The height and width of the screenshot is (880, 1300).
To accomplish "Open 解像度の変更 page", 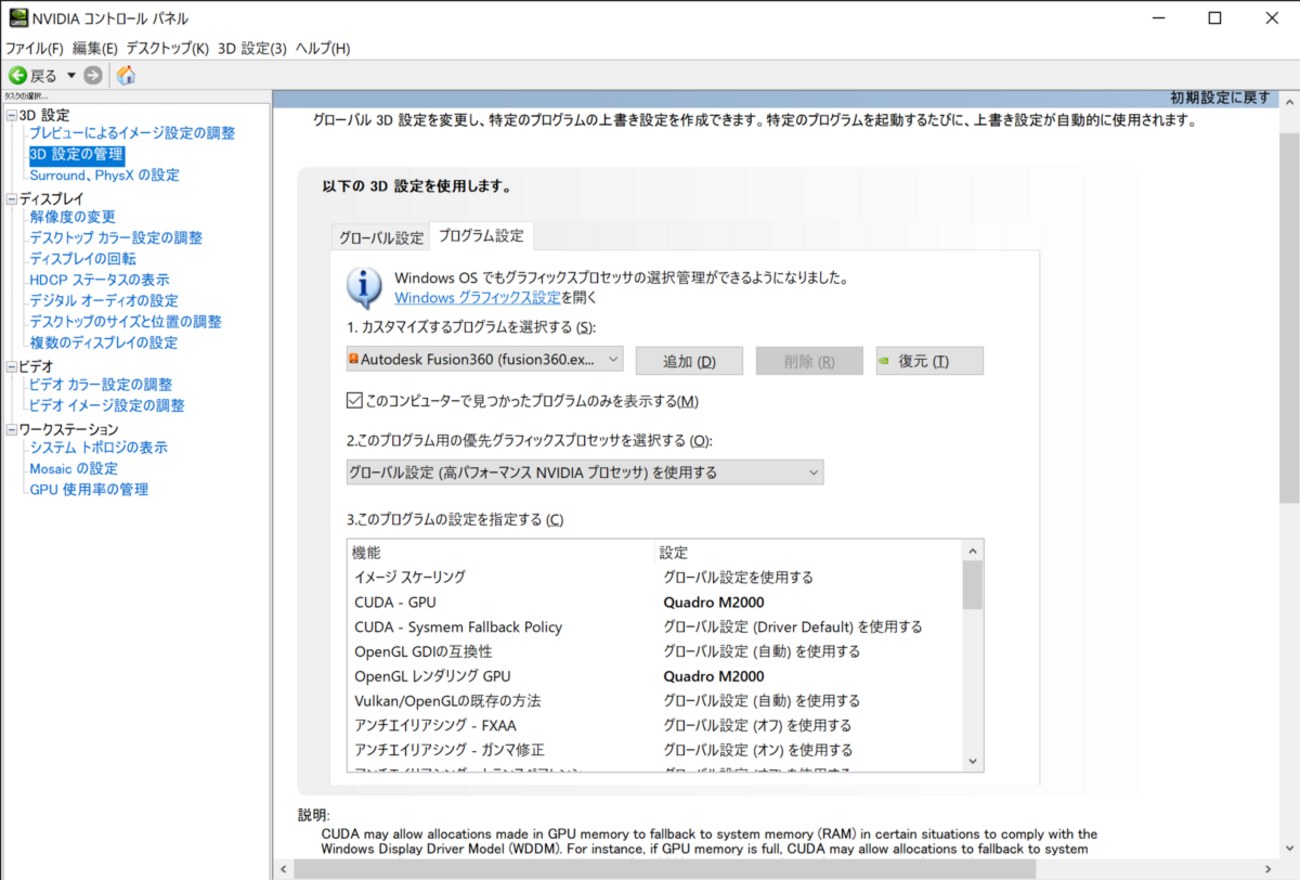I will pyautogui.click(x=72, y=217).
